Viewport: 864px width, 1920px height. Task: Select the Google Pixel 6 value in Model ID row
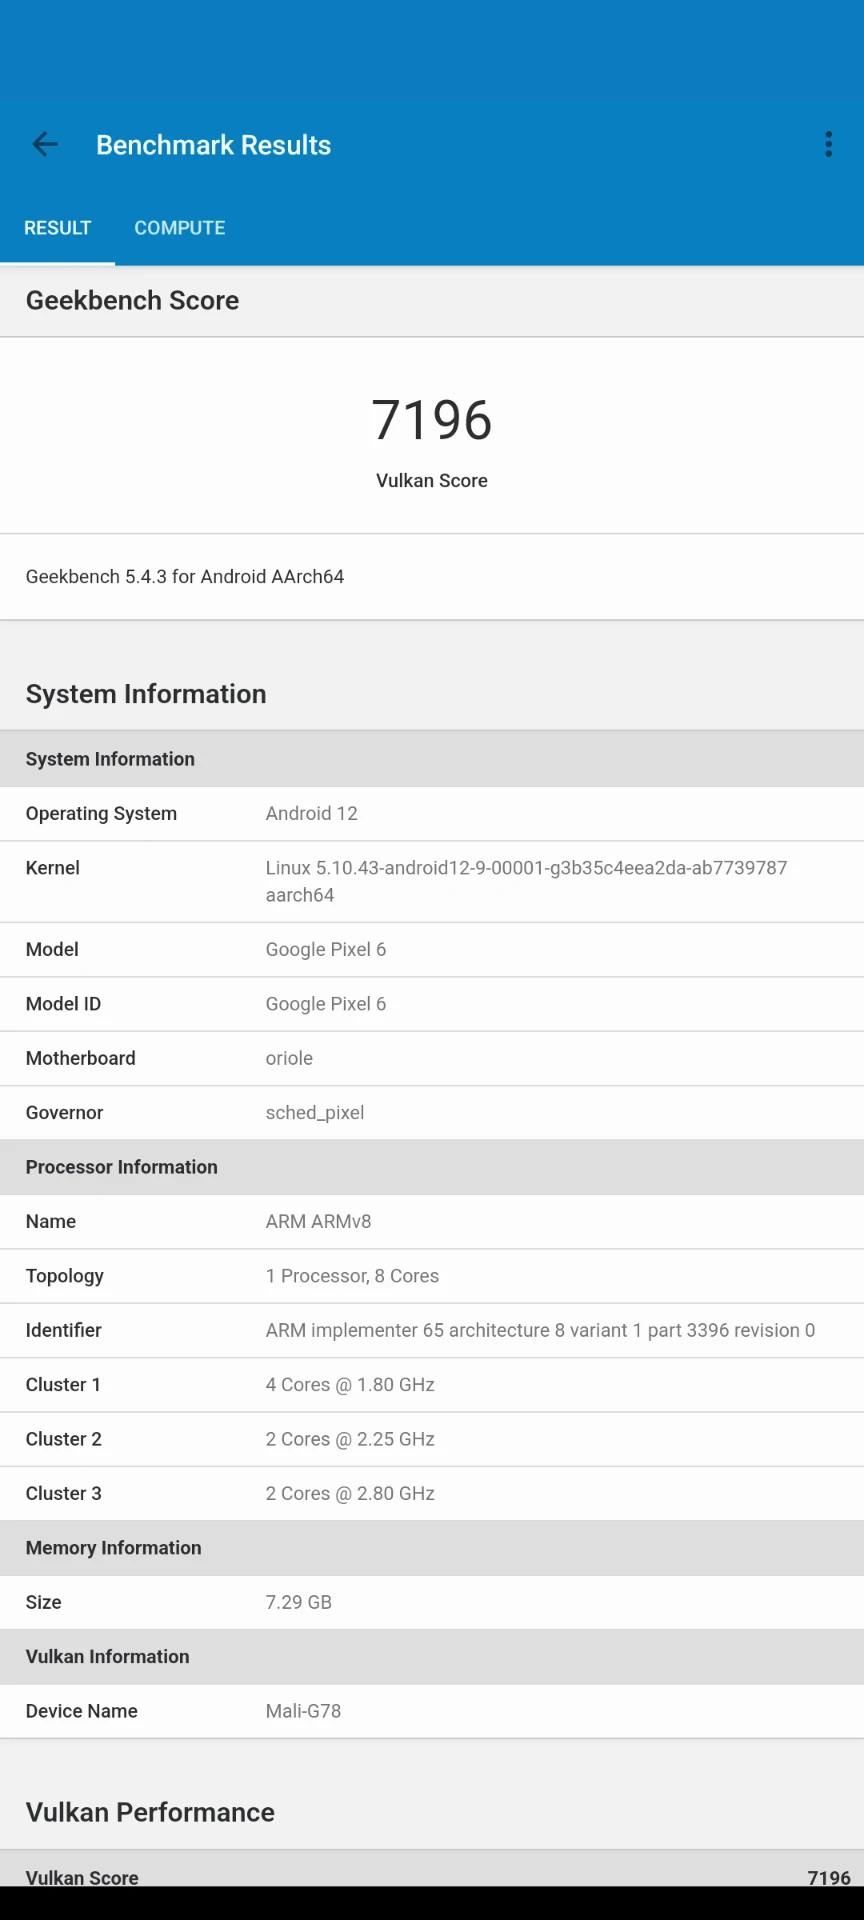(x=326, y=1004)
